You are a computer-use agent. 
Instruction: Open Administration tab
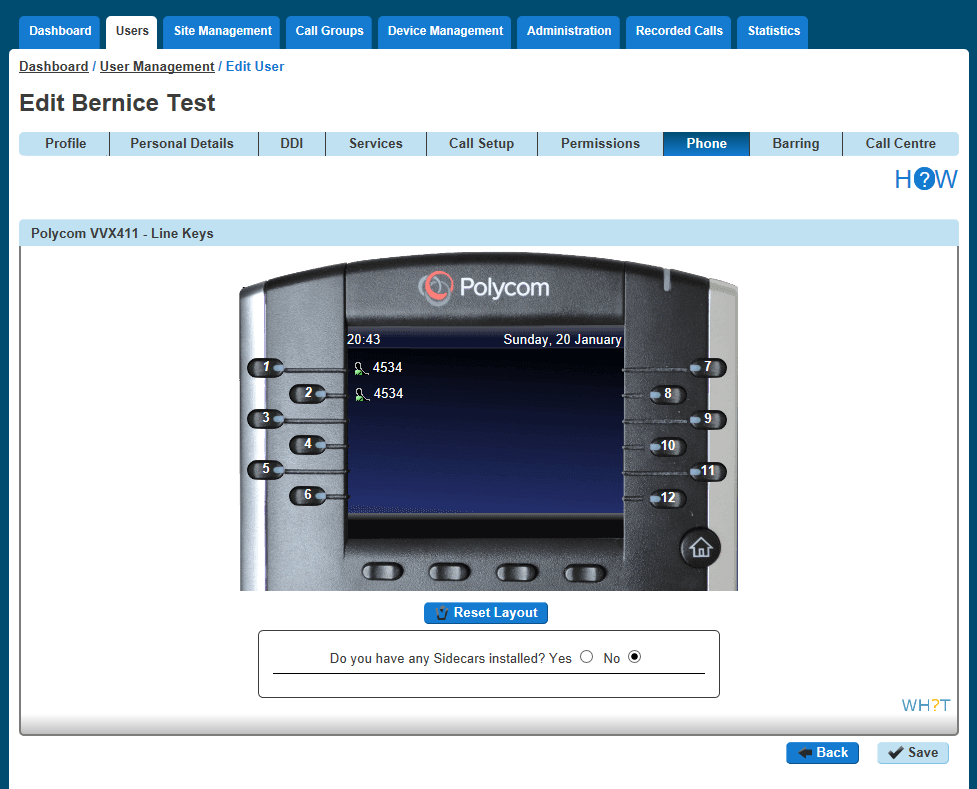point(569,32)
